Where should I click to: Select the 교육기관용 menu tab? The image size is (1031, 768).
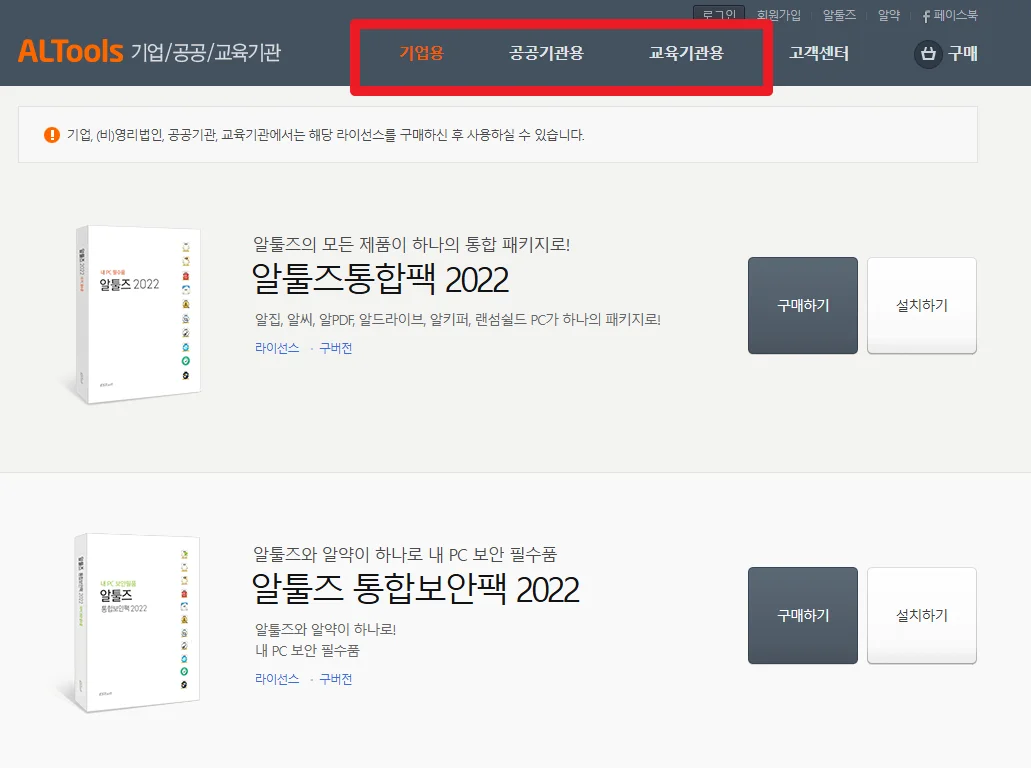(686, 53)
